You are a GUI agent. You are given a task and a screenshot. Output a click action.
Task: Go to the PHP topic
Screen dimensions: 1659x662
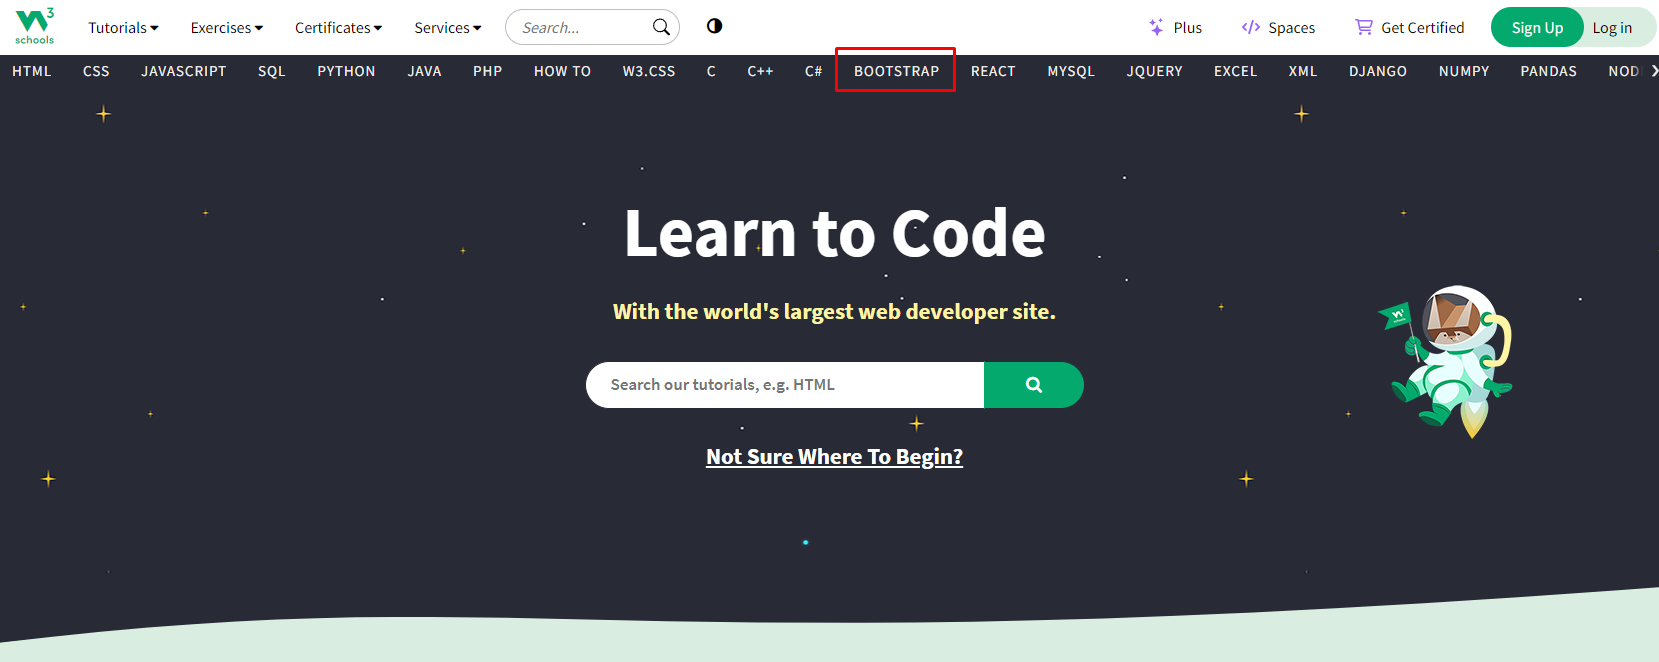coord(488,71)
